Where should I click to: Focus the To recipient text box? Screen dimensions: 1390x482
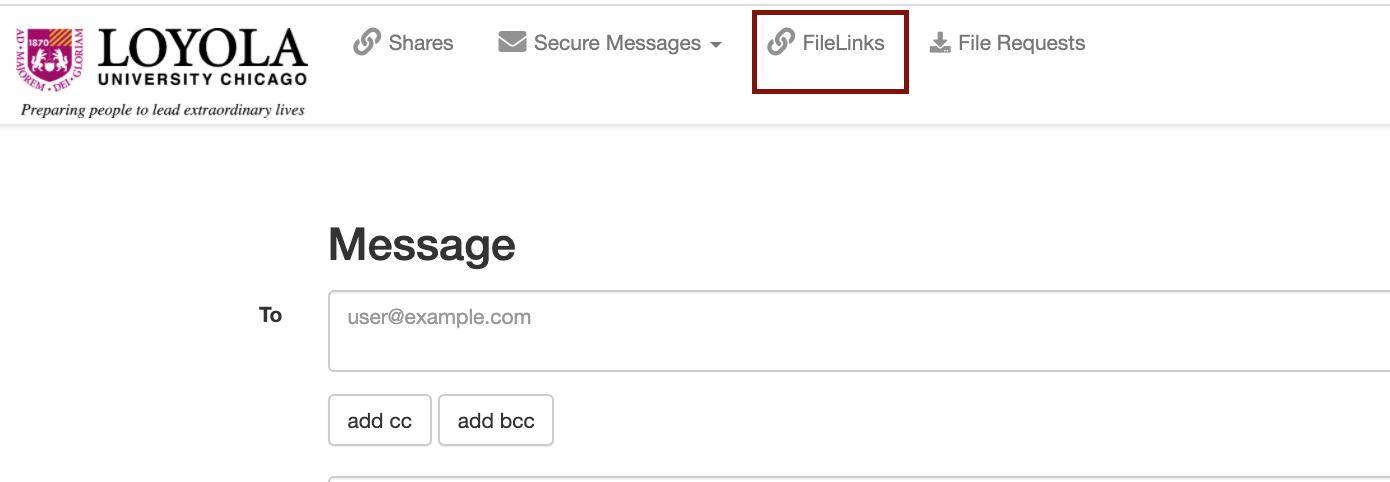tap(859, 331)
